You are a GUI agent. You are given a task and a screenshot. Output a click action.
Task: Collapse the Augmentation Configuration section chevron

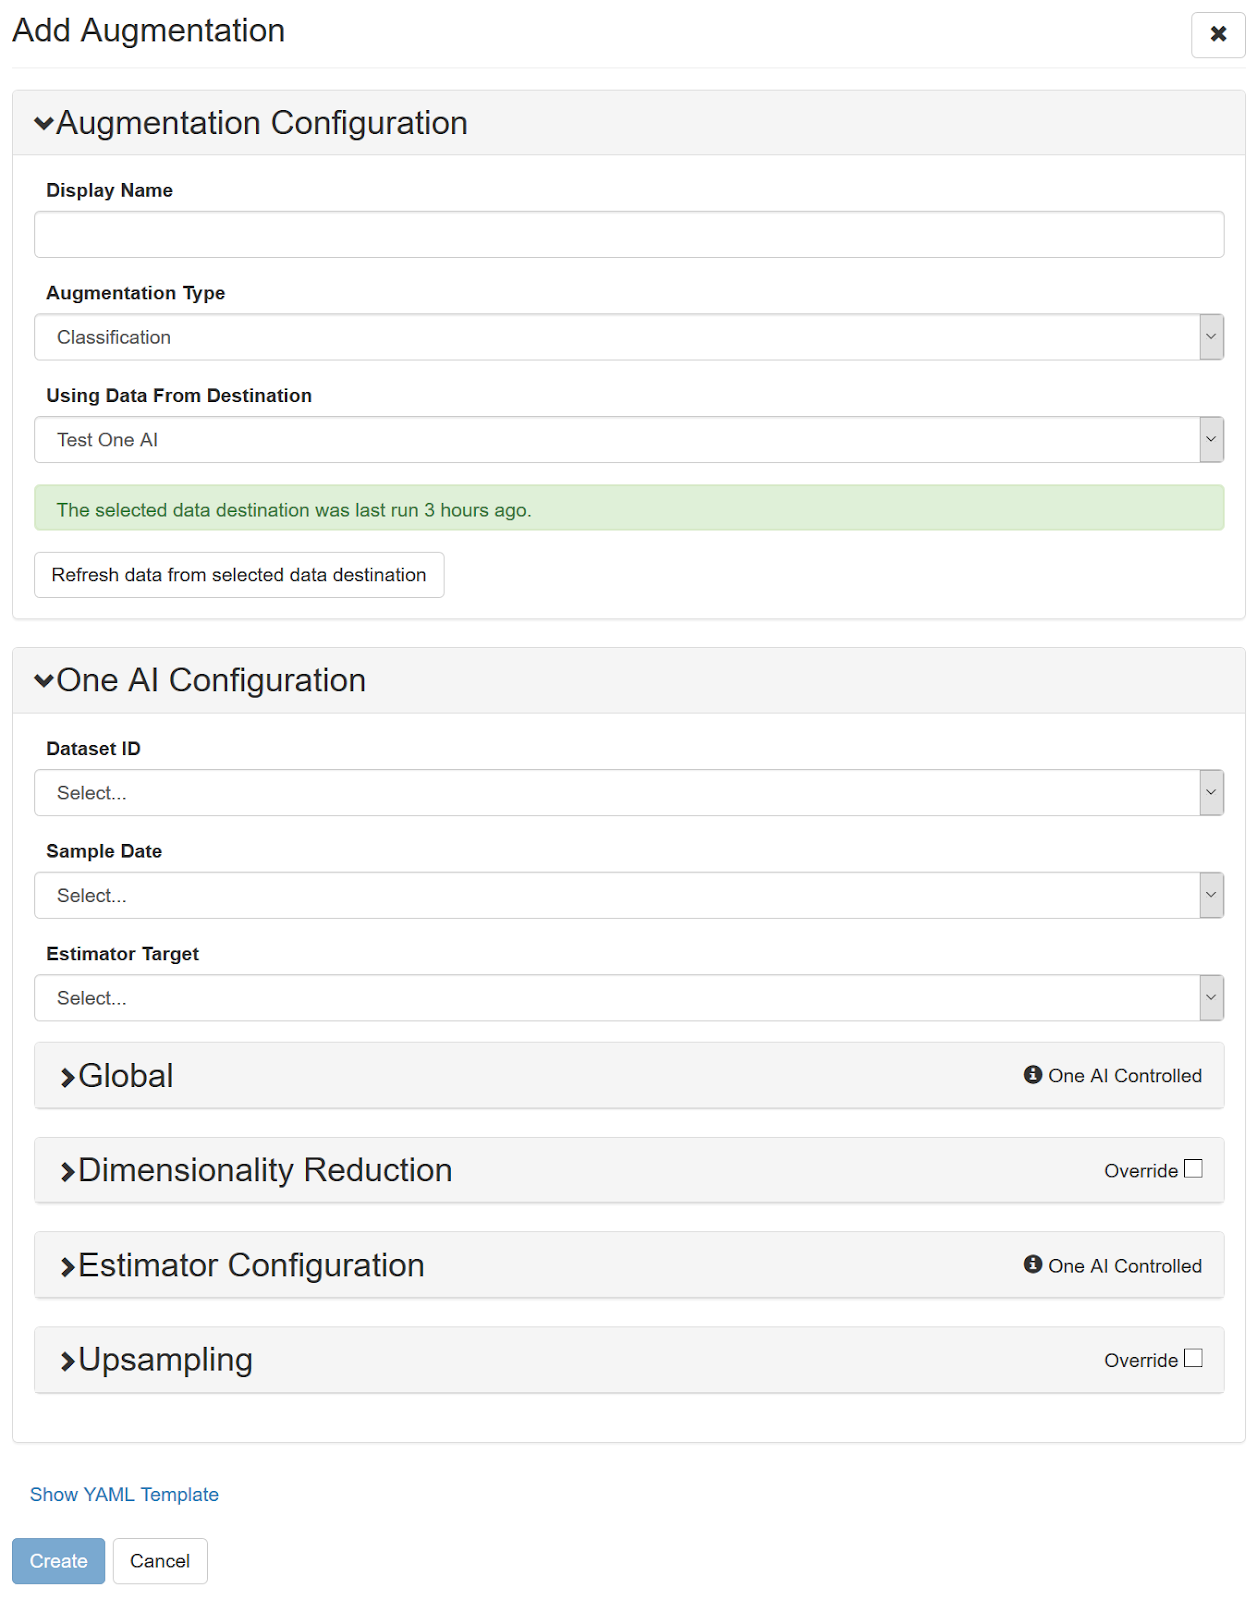coord(44,124)
